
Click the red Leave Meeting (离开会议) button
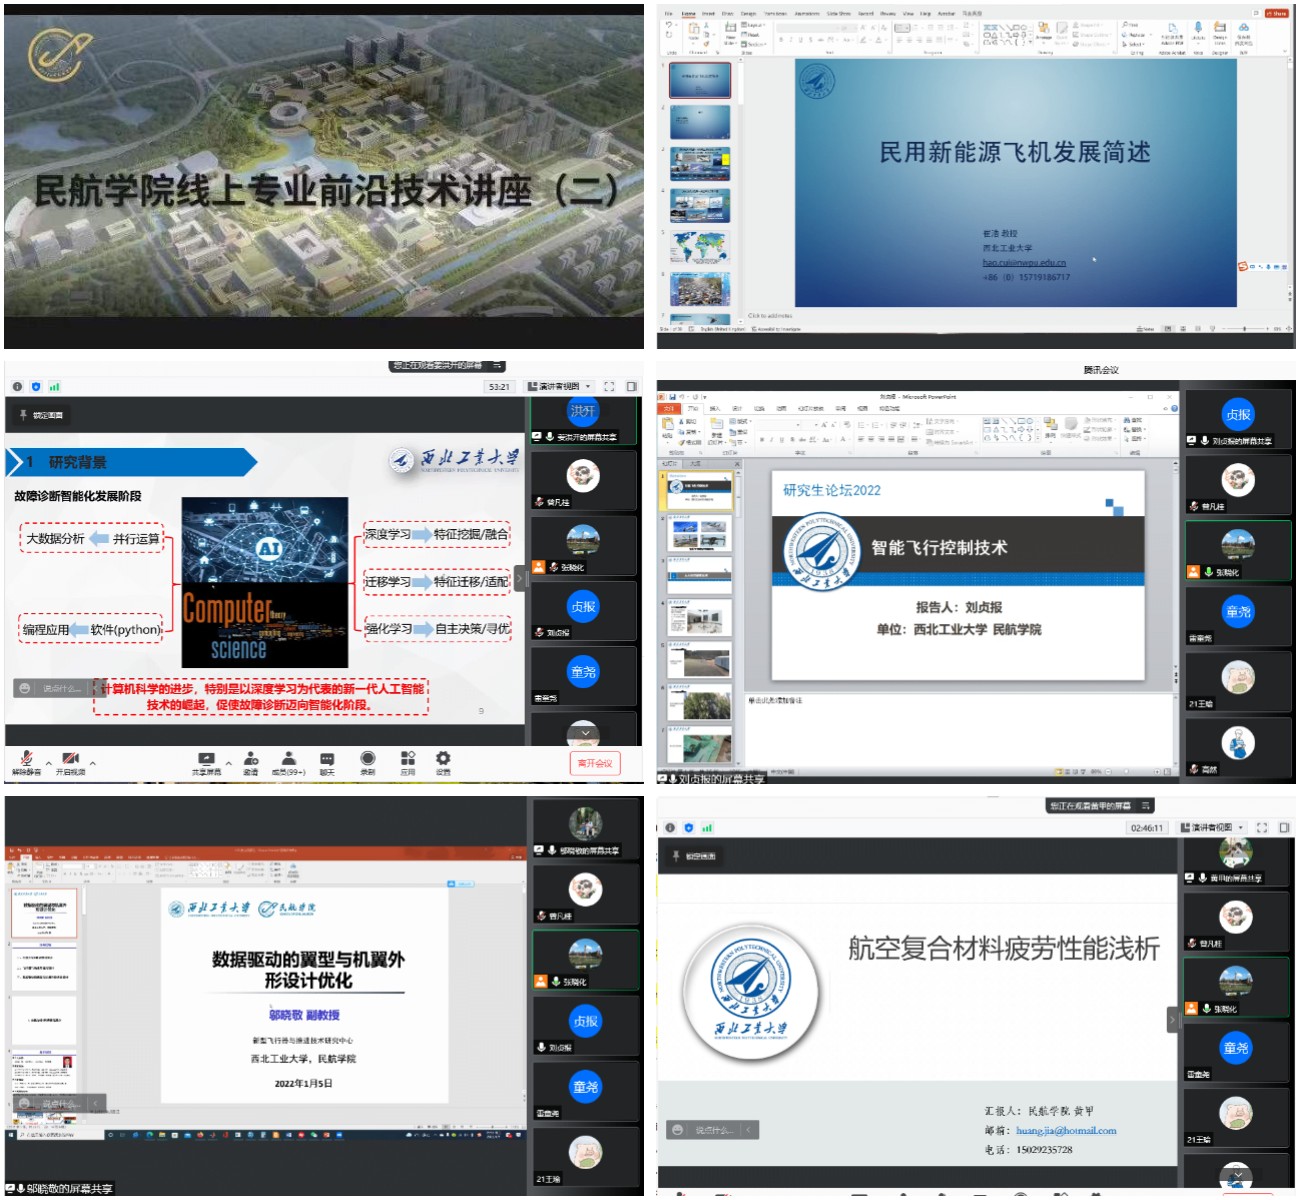[x=595, y=764]
